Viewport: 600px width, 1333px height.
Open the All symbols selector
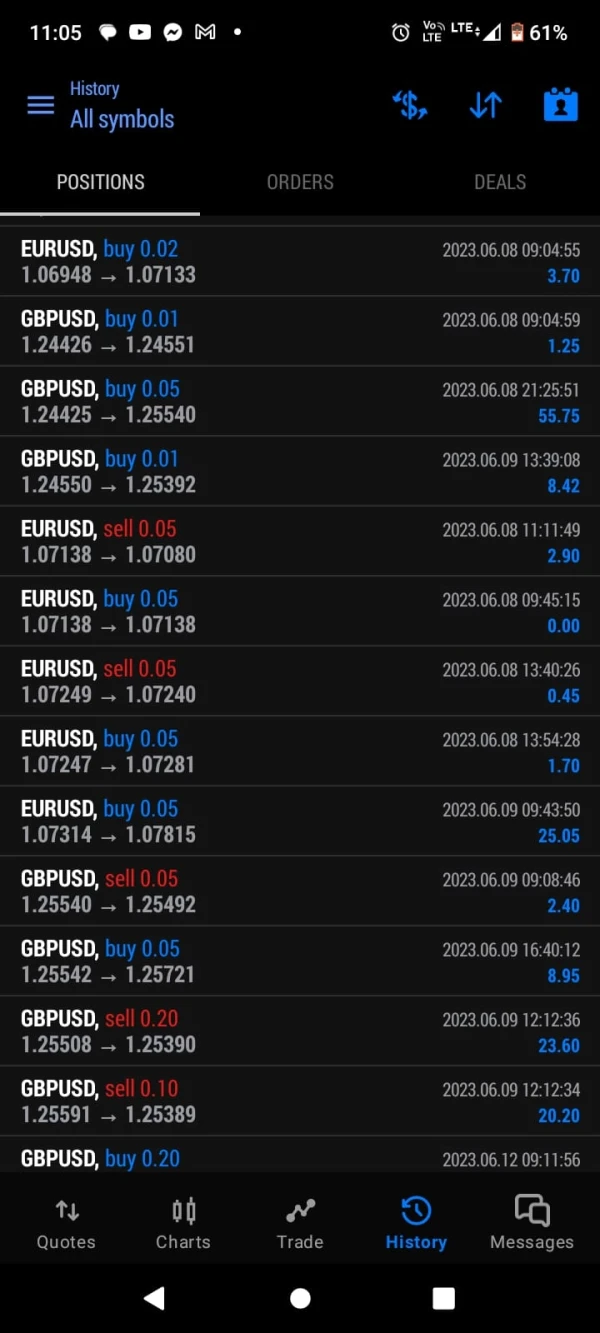coord(122,119)
